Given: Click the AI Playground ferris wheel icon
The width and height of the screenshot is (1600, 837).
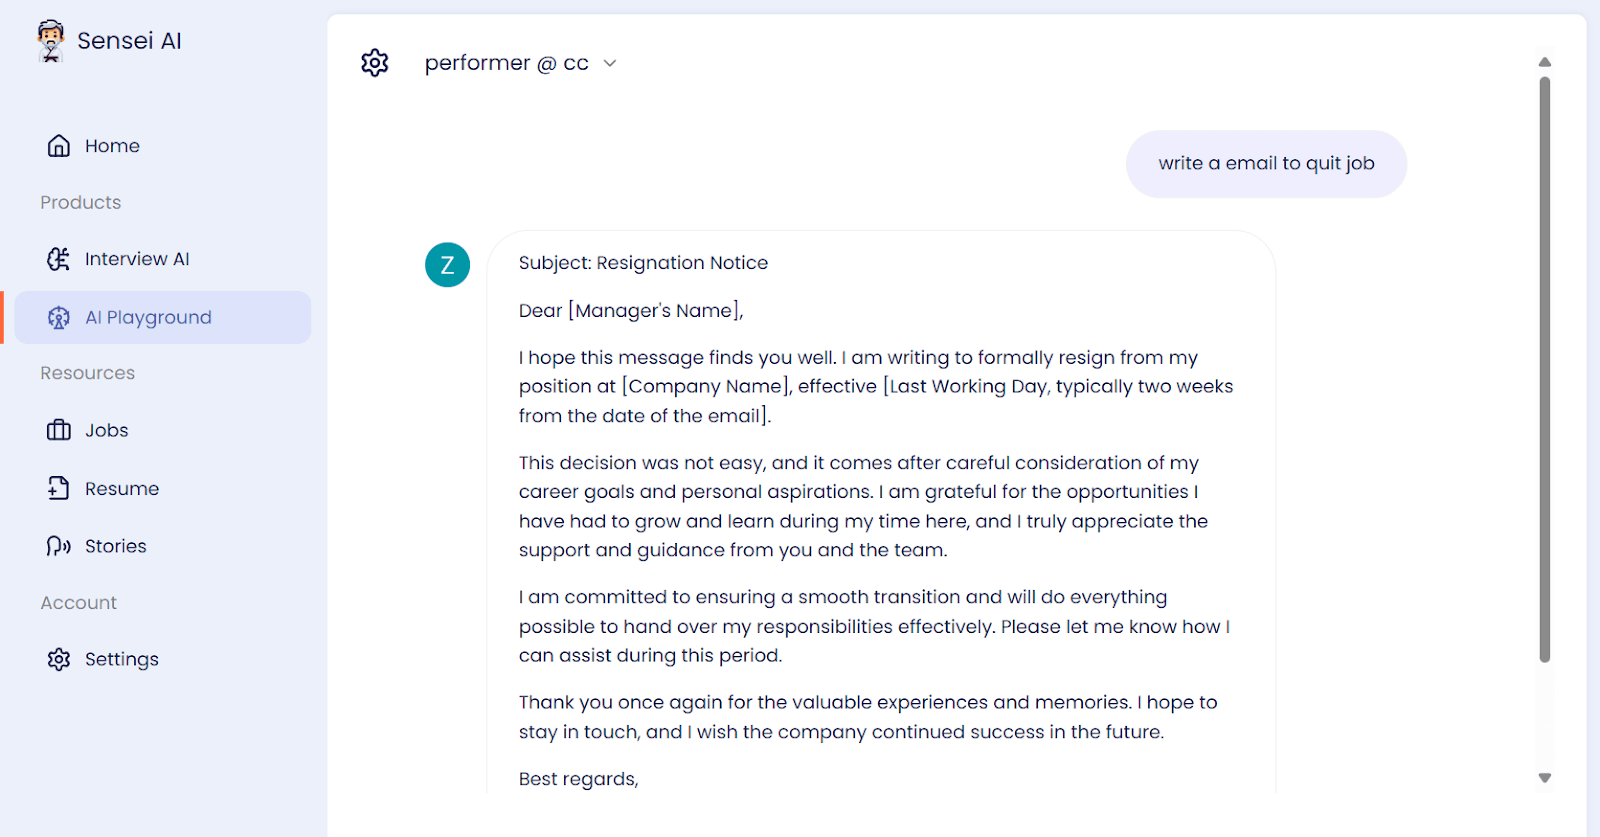Looking at the screenshot, I should [x=59, y=318].
